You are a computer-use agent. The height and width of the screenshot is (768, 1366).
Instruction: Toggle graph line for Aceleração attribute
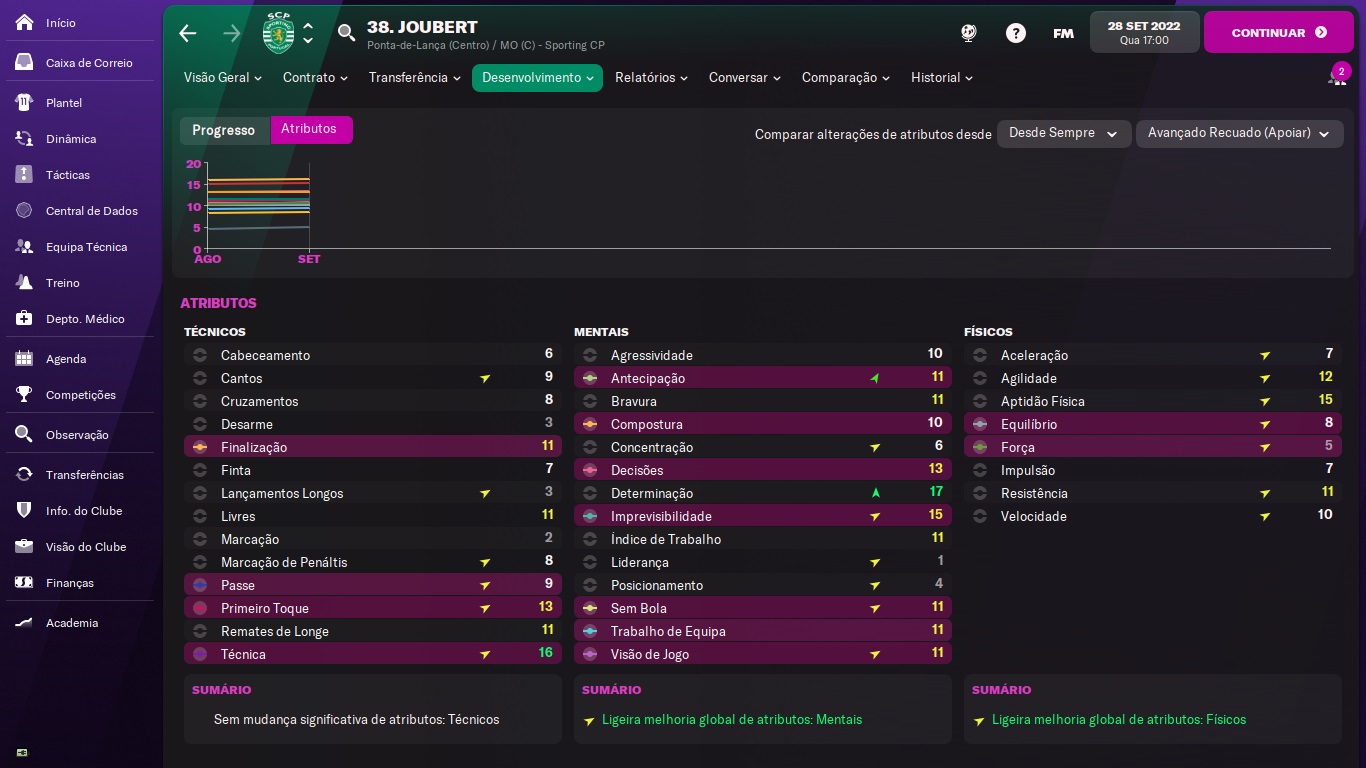[x=980, y=355]
